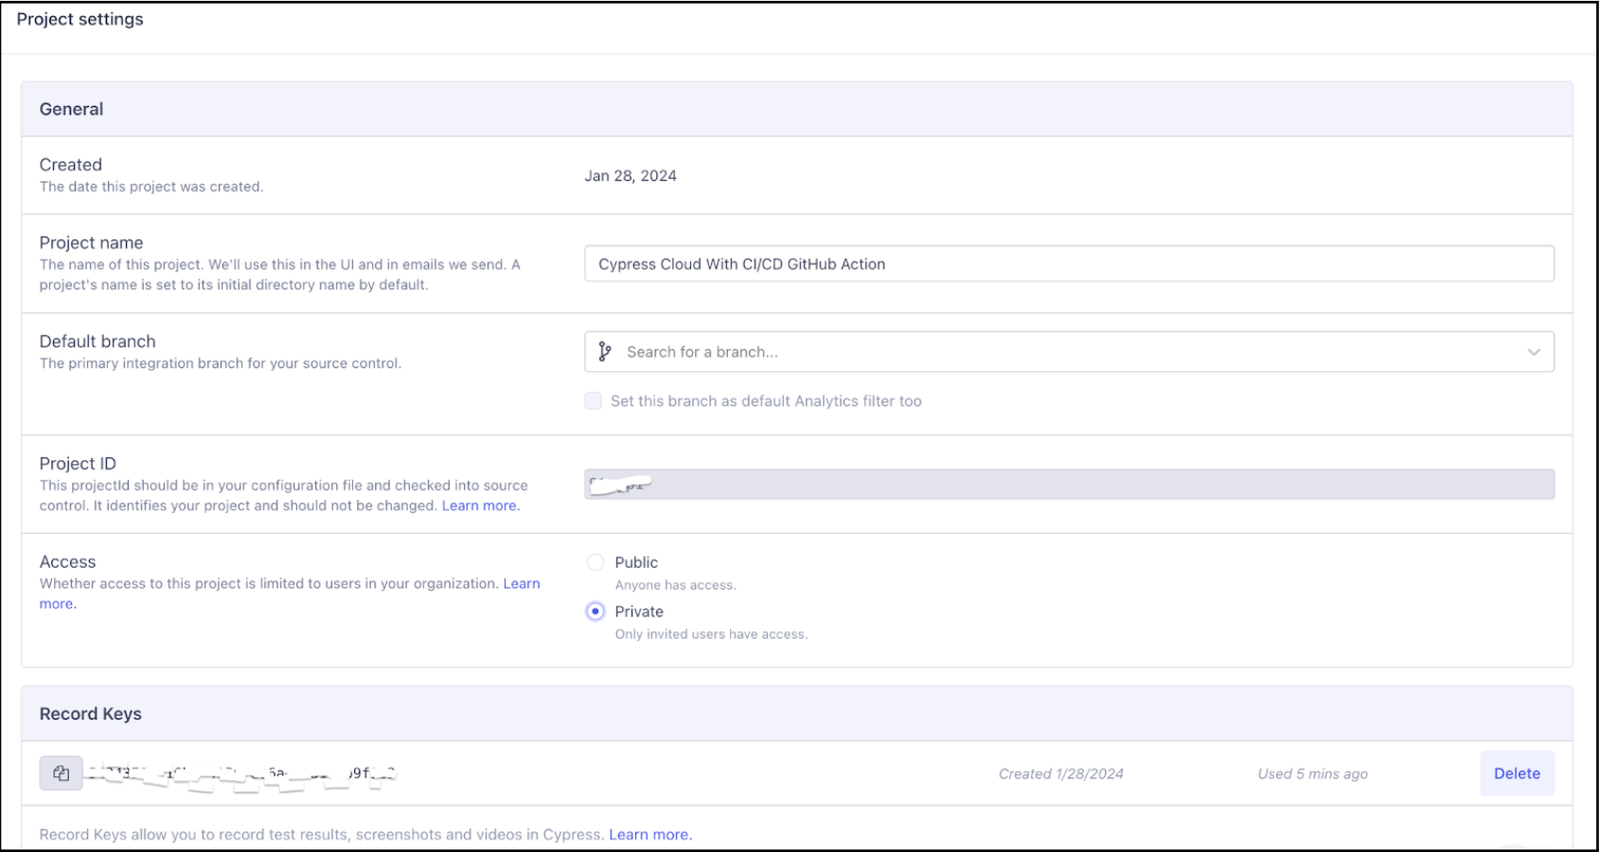Expand the Default branch dropdown chevron
1600x852 pixels.
coord(1533,352)
